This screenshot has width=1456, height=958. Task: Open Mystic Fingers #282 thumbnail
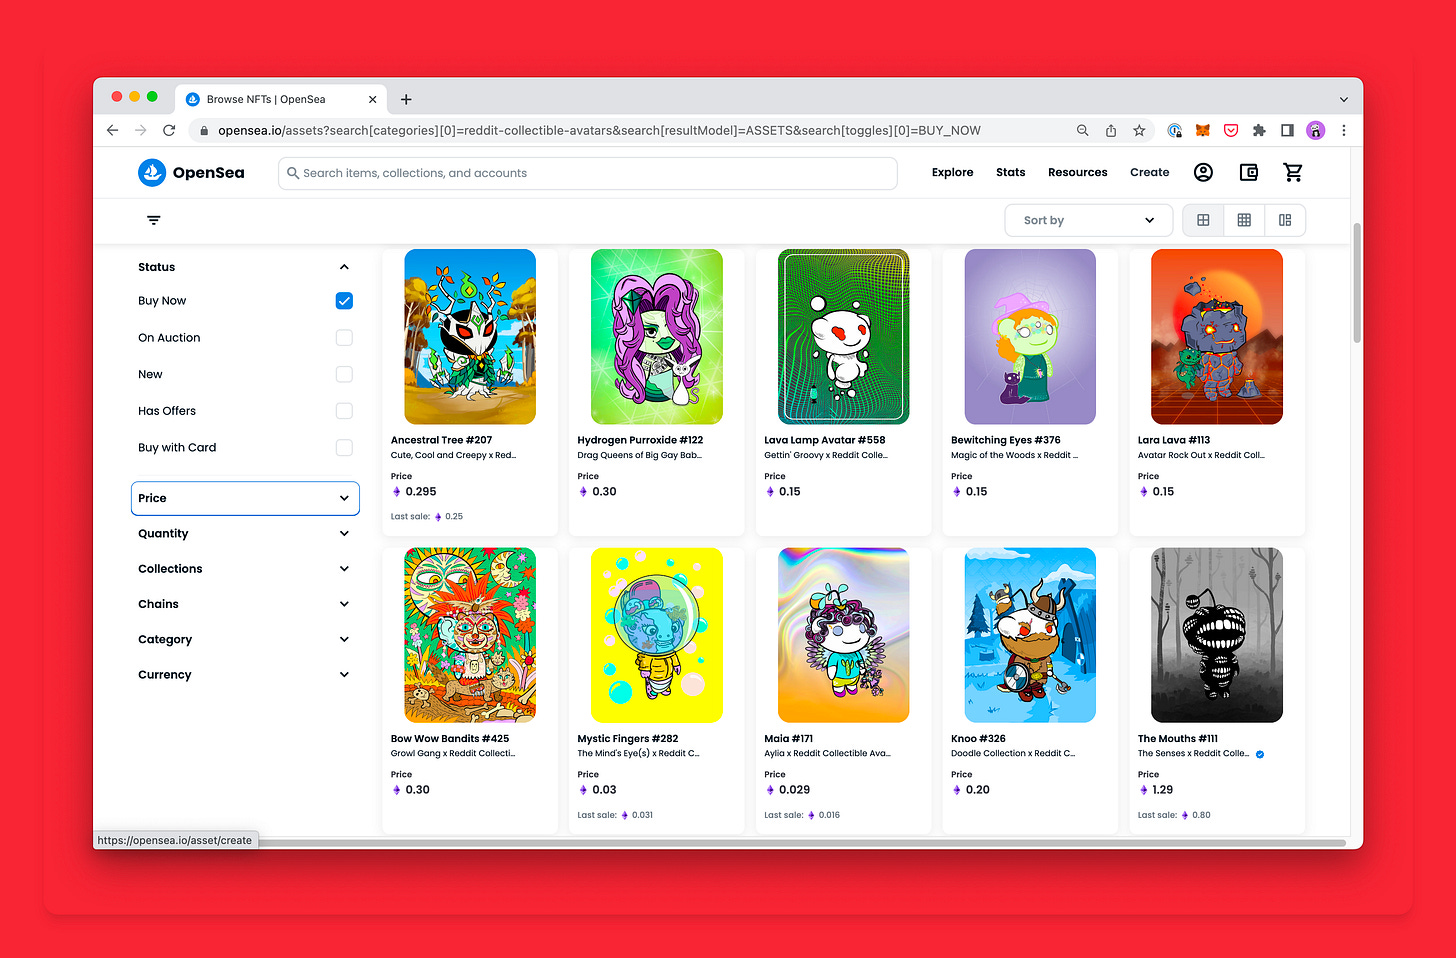pyautogui.click(x=656, y=635)
